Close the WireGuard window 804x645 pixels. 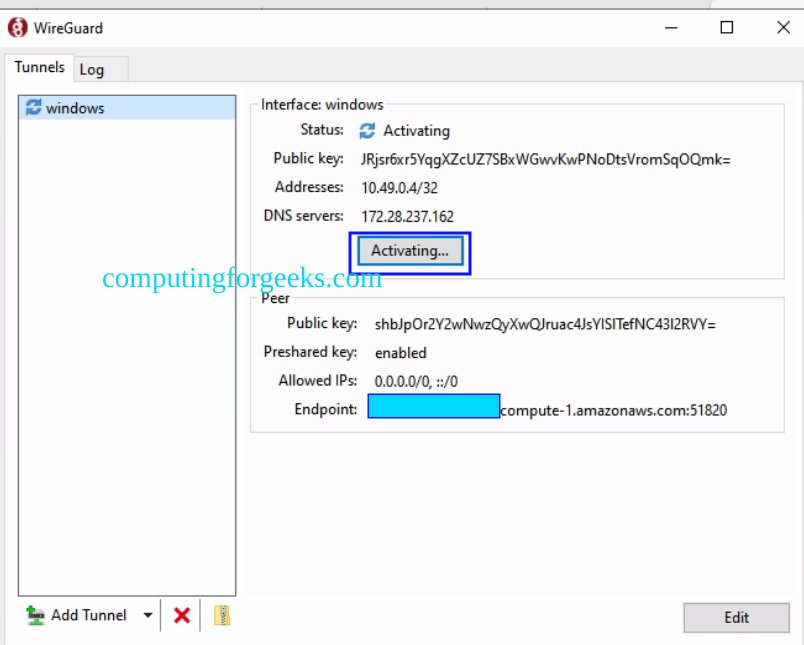point(783,28)
